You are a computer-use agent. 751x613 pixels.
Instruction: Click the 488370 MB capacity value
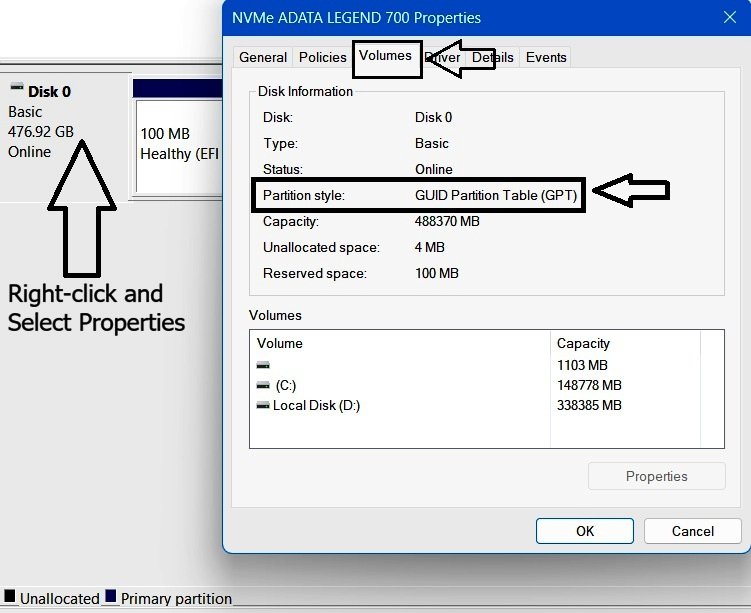(447, 221)
